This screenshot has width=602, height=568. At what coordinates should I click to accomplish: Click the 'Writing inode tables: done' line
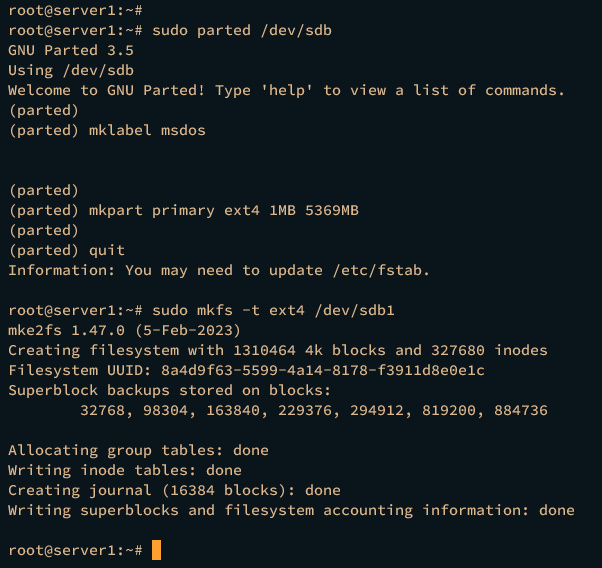point(125,470)
